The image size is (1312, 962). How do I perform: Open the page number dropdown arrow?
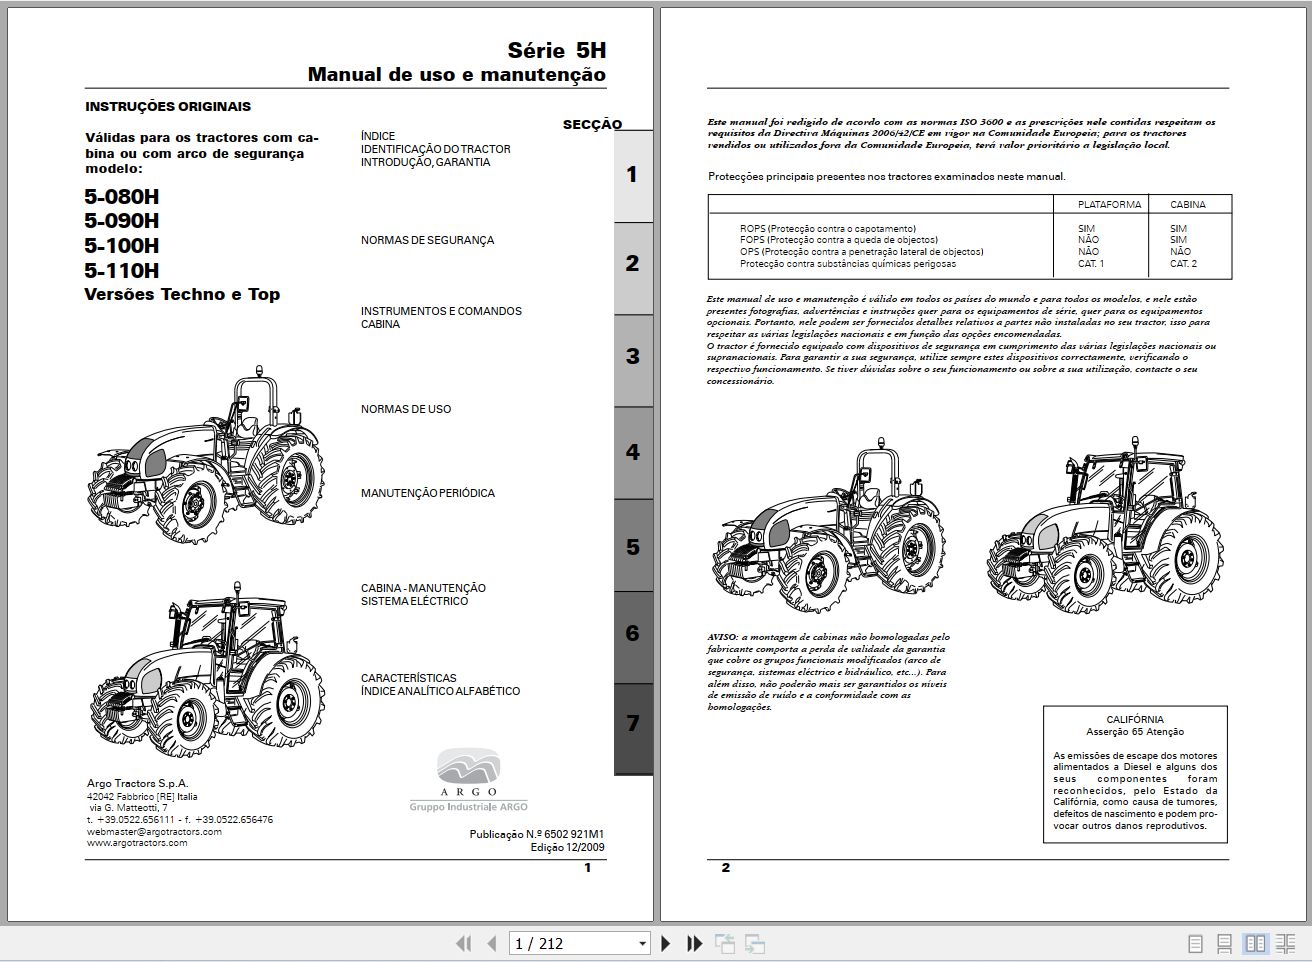click(x=642, y=943)
